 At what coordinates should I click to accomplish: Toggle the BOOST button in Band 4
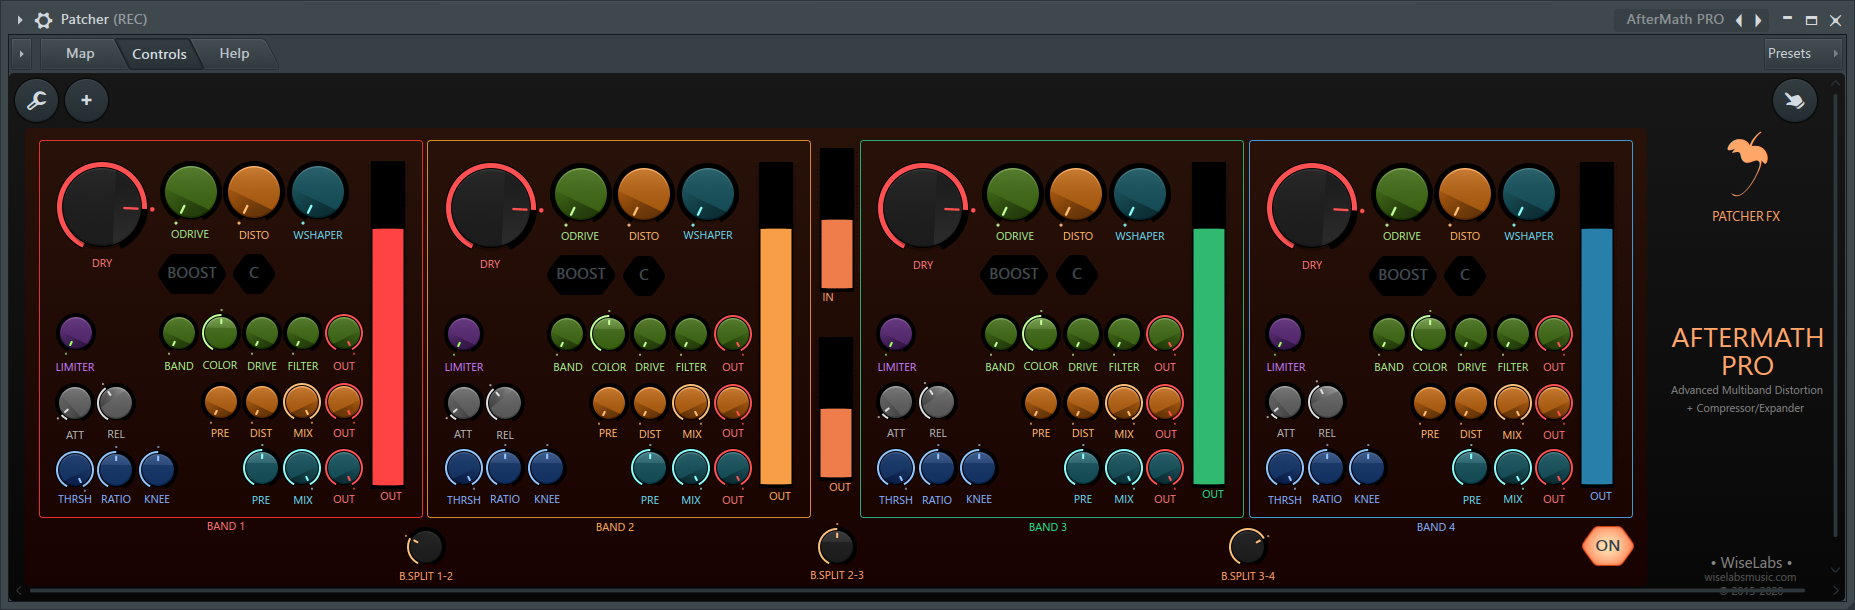coord(1403,275)
